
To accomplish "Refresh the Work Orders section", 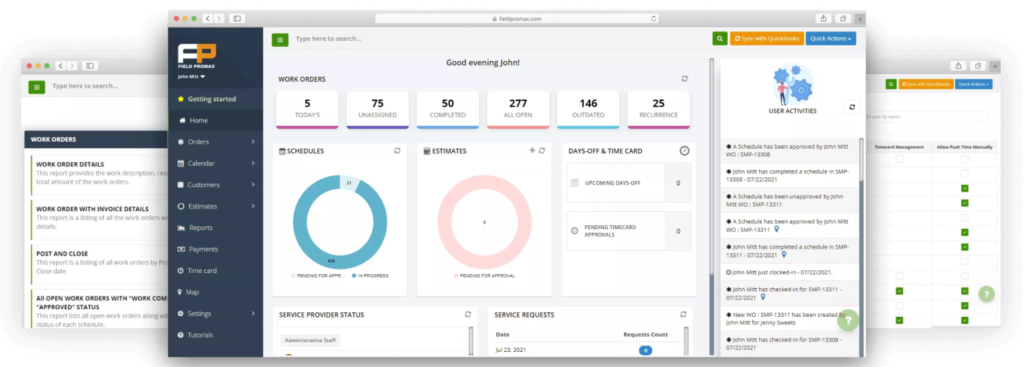I will click(x=684, y=78).
